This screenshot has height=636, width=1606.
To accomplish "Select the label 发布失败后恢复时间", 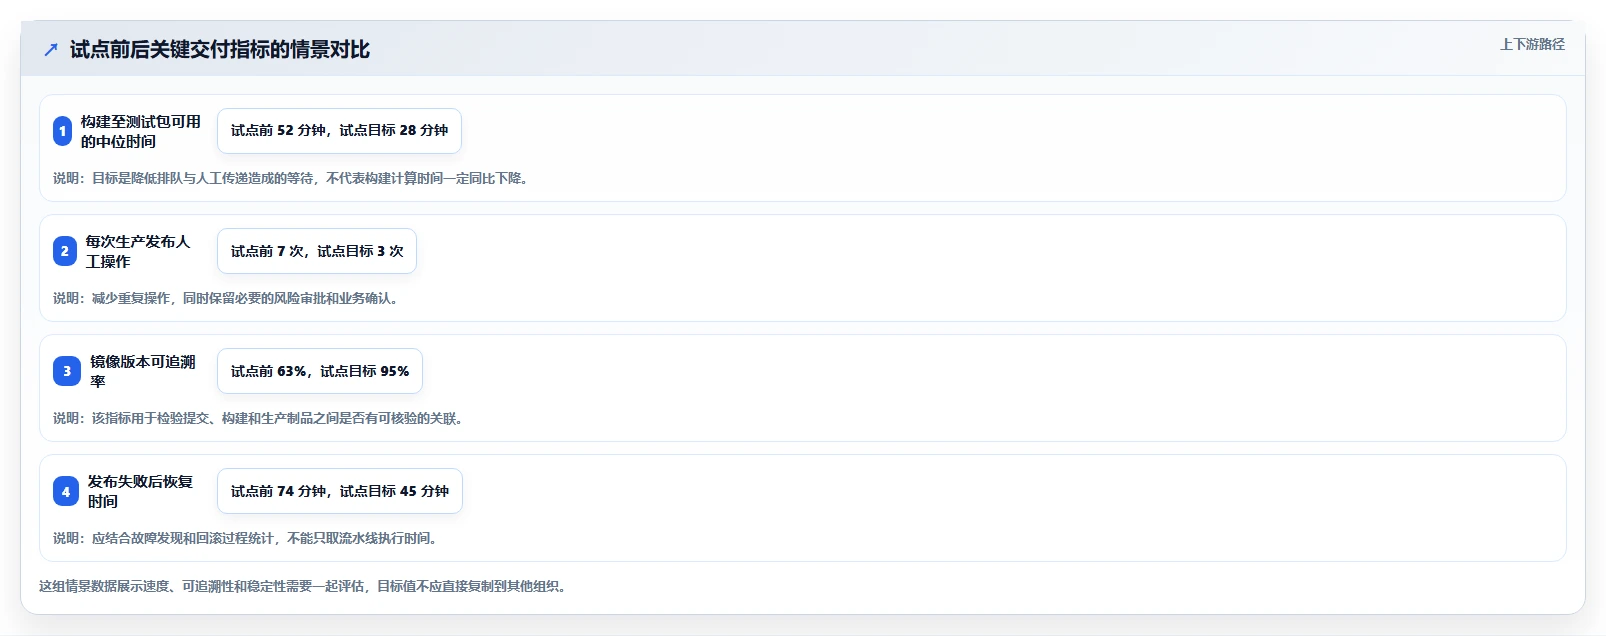I will (x=141, y=491).
